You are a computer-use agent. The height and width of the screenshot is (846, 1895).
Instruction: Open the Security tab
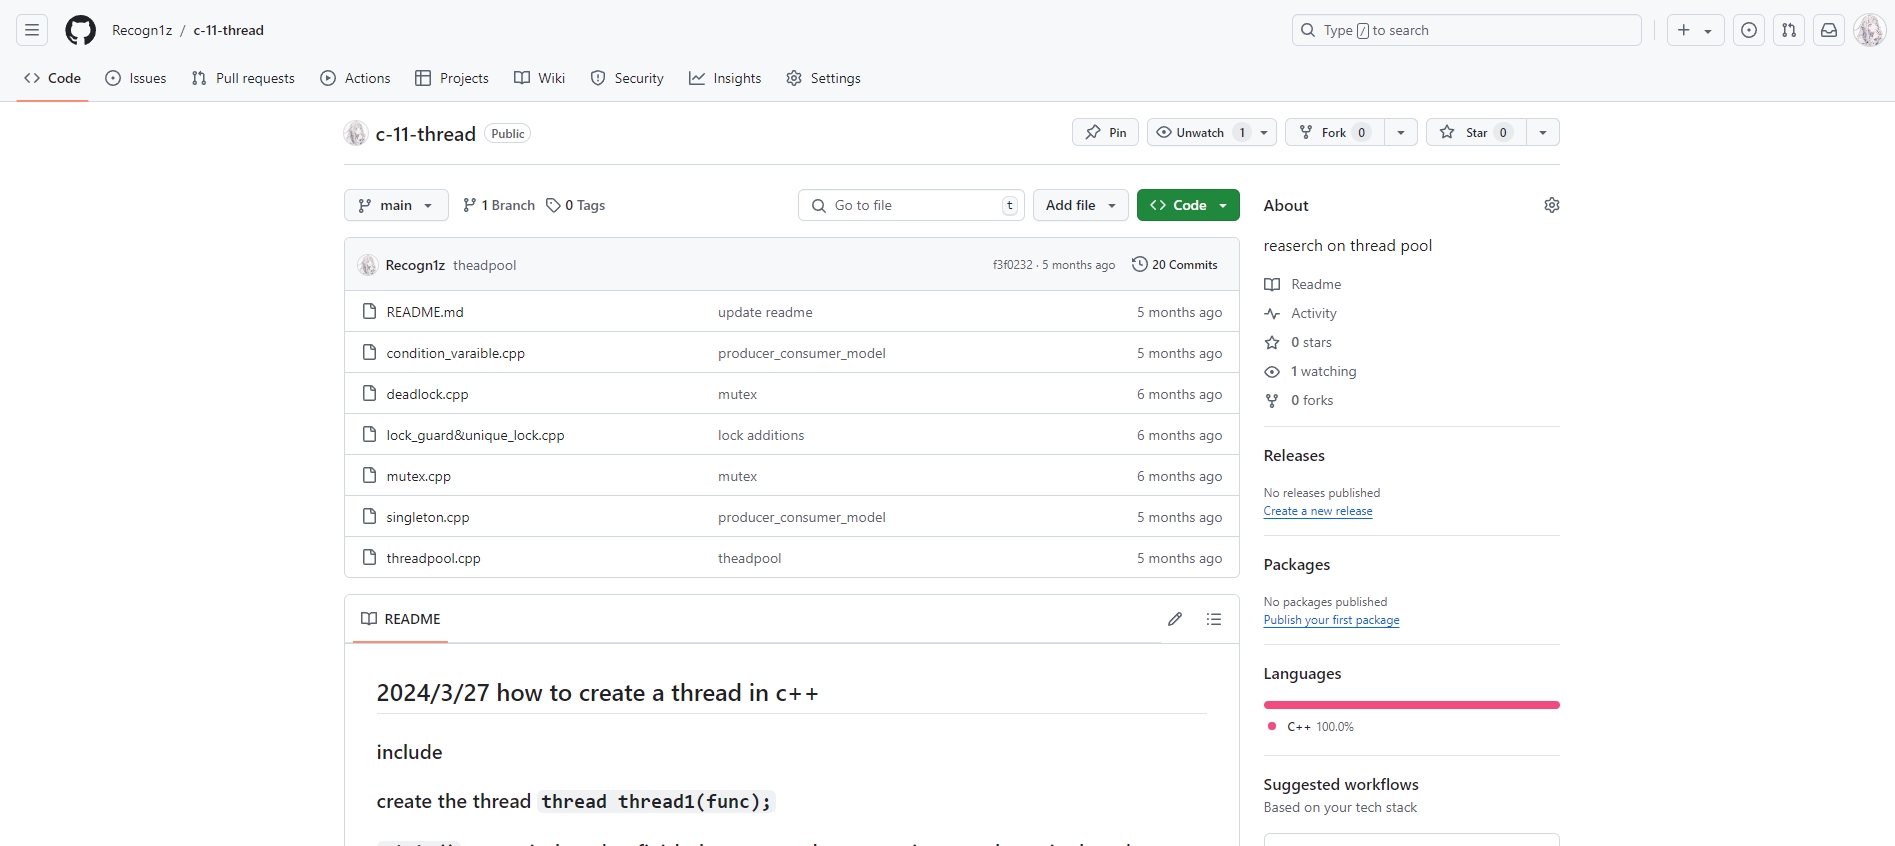tap(627, 78)
